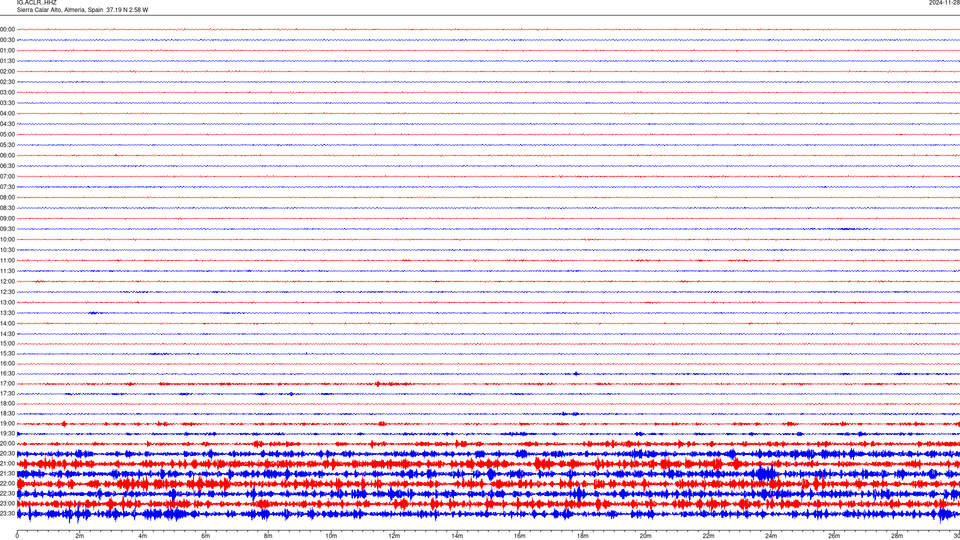The width and height of the screenshot is (960, 540).
Task: Select the 11:00 trace time label
Action: coord(7,260)
